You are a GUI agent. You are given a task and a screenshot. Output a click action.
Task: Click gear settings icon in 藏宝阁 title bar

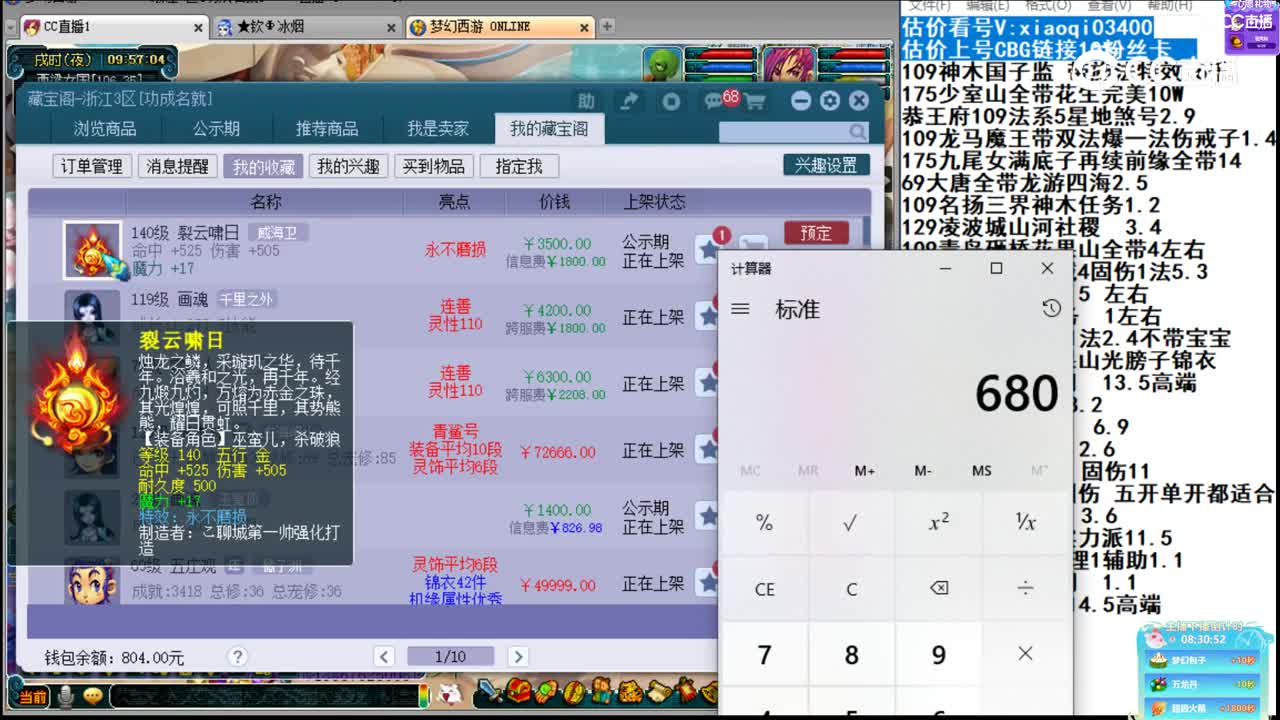[x=830, y=101]
